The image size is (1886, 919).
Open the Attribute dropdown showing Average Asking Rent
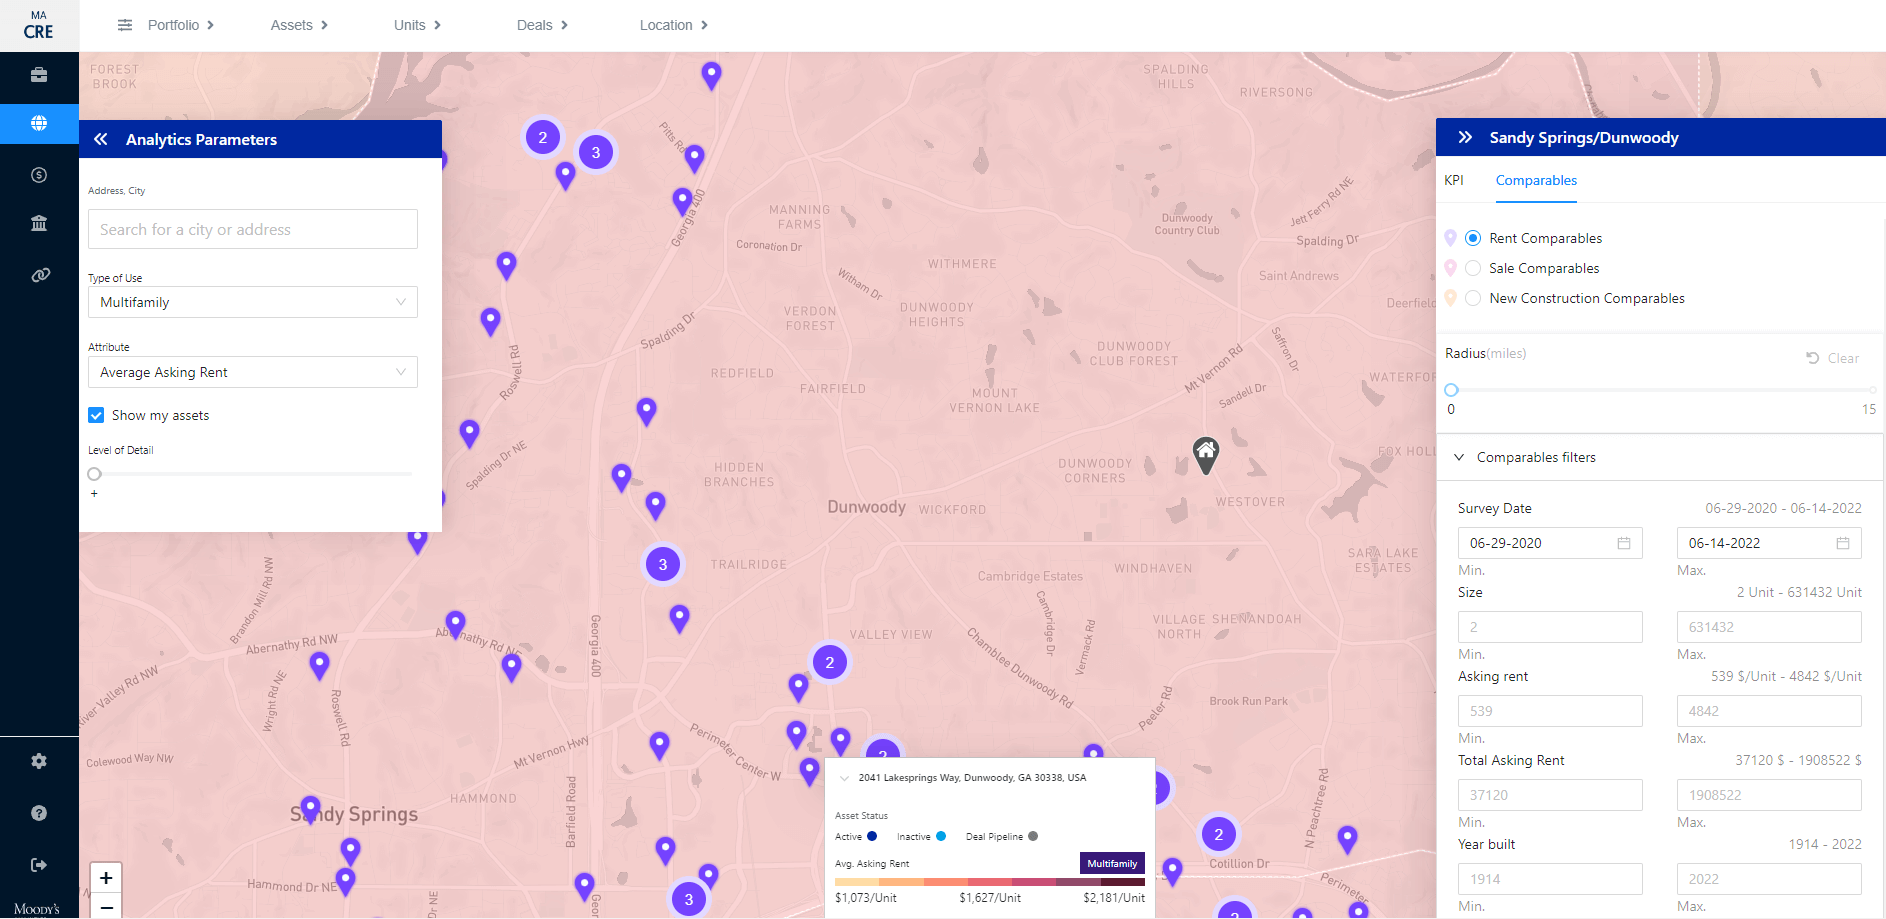pyautogui.click(x=252, y=372)
